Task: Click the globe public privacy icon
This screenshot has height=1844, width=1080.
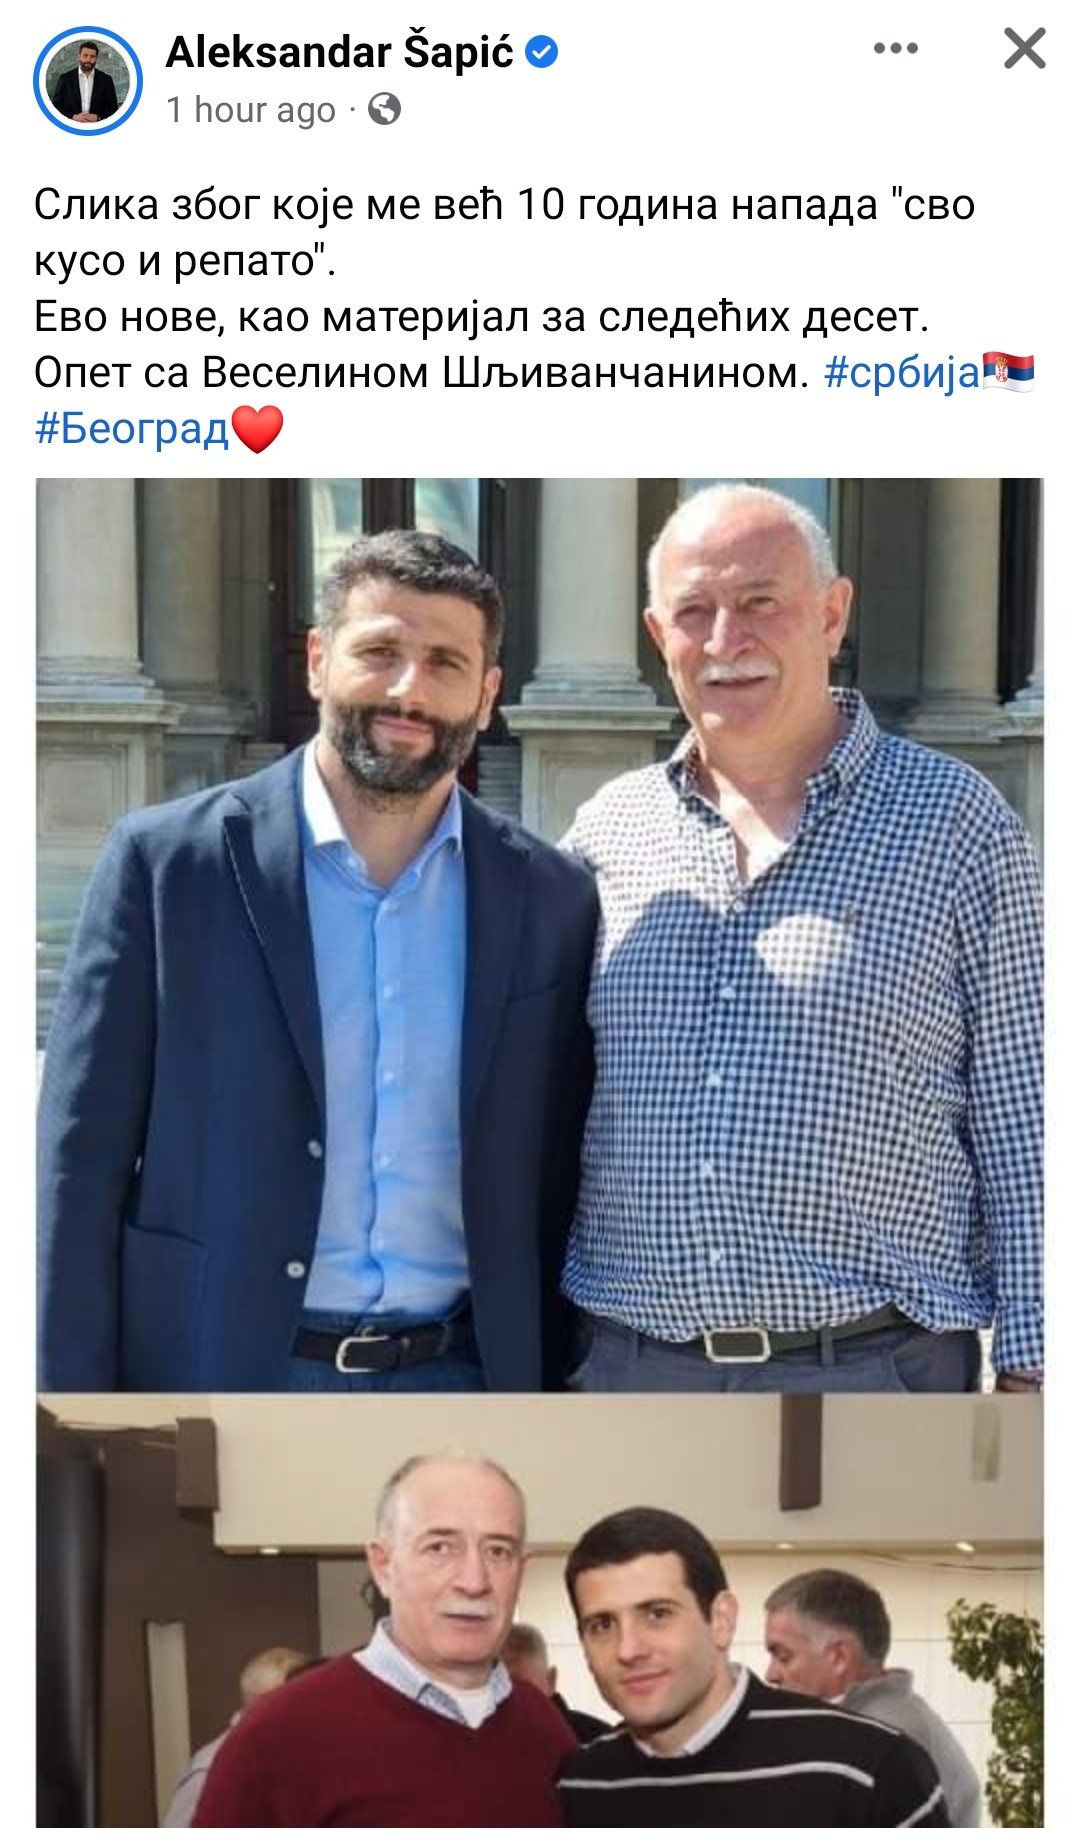Action: pyautogui.click(x=385, y=109)
